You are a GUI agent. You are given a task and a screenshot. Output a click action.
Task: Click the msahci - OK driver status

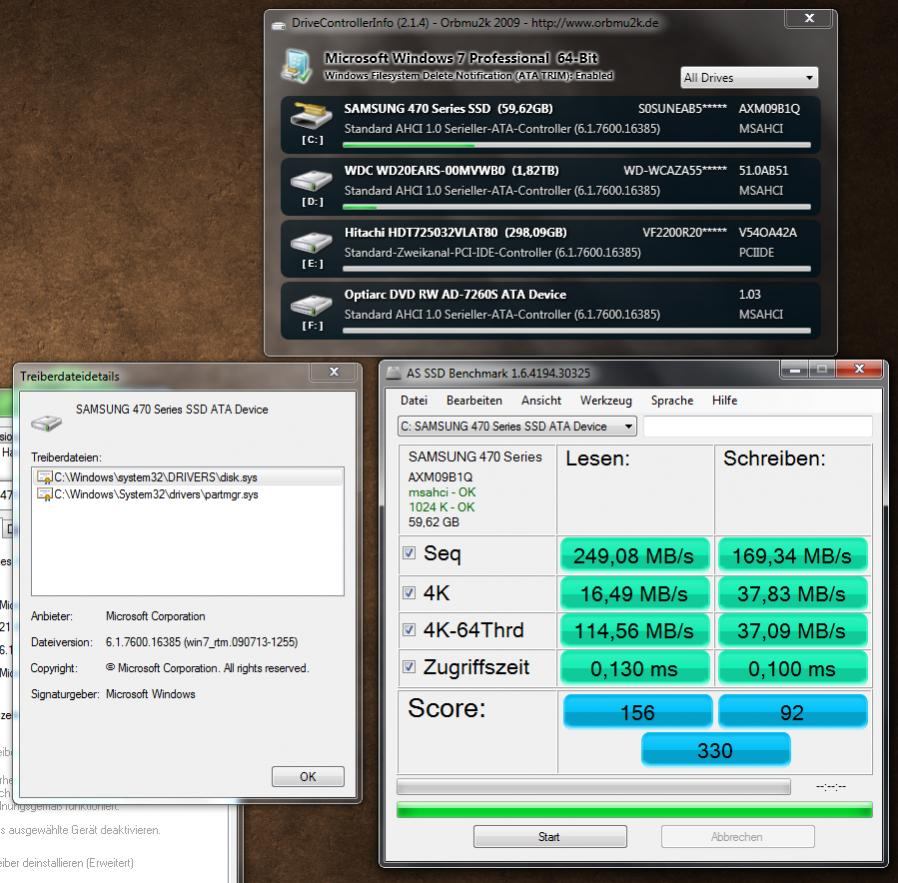[442, 492]
